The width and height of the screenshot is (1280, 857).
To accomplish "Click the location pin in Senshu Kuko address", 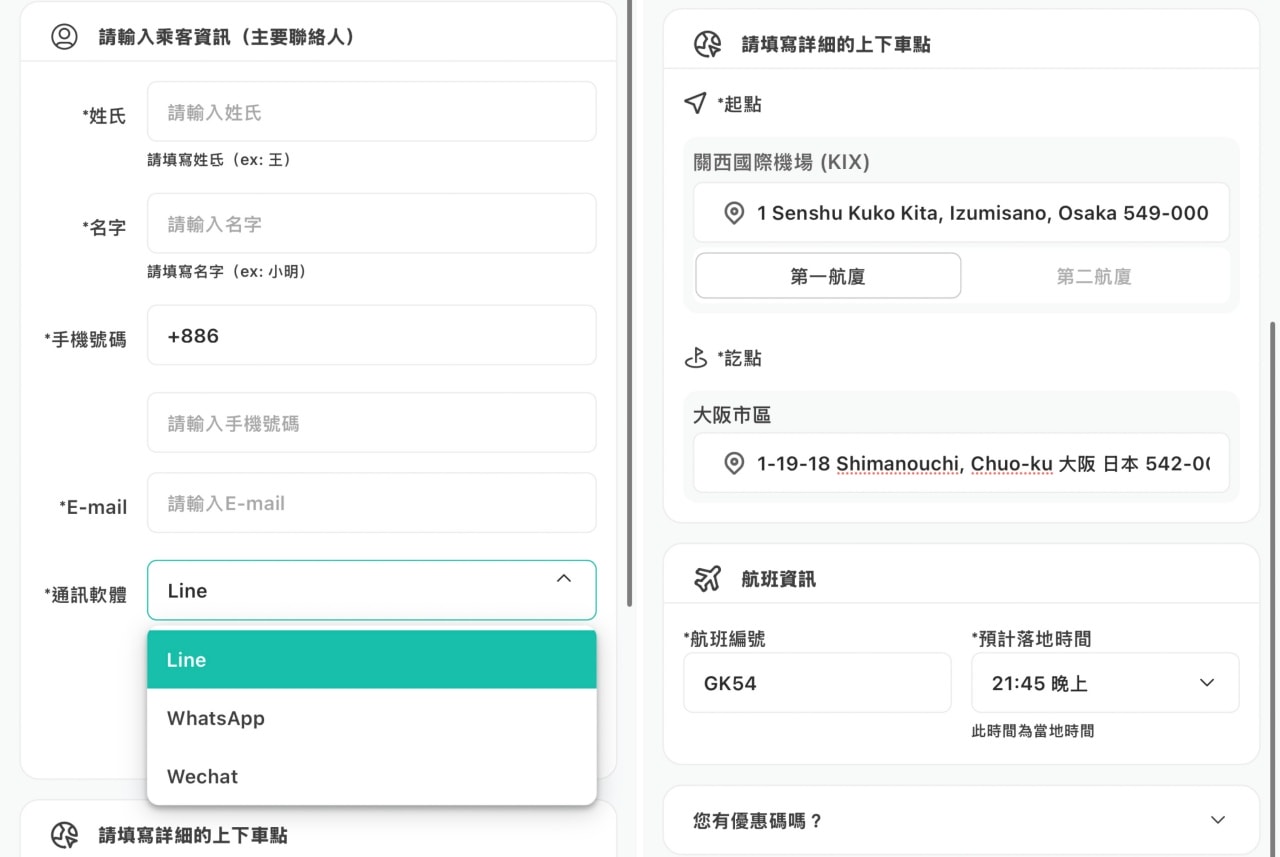I will [734, 213].
